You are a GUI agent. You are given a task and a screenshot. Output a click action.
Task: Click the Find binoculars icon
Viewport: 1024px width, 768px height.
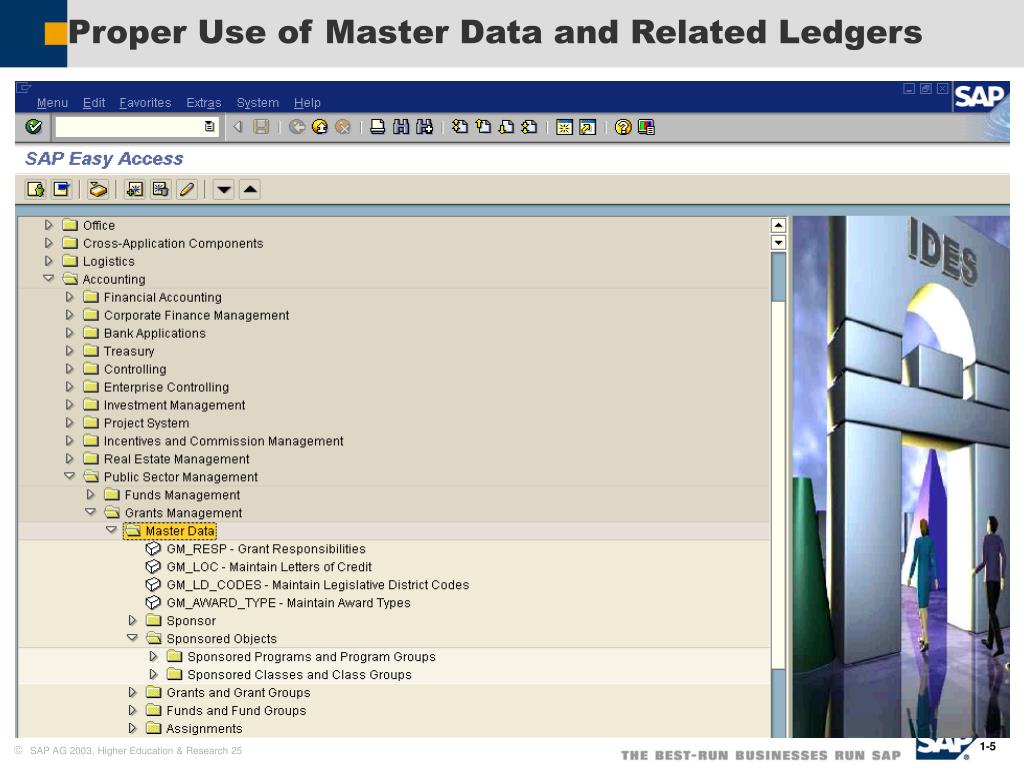point(401,127)
